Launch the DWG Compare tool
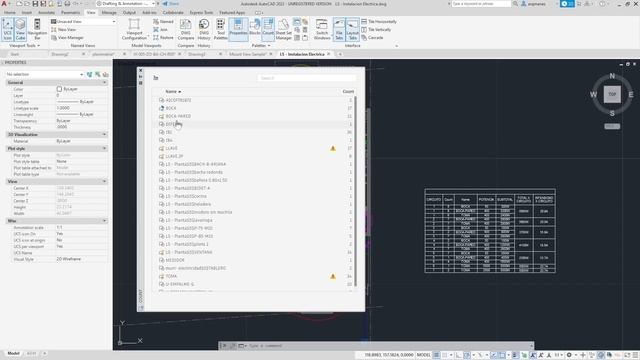The height and width of the screenshot is (360, 640). pyautogui.click(x=186, y=29)
